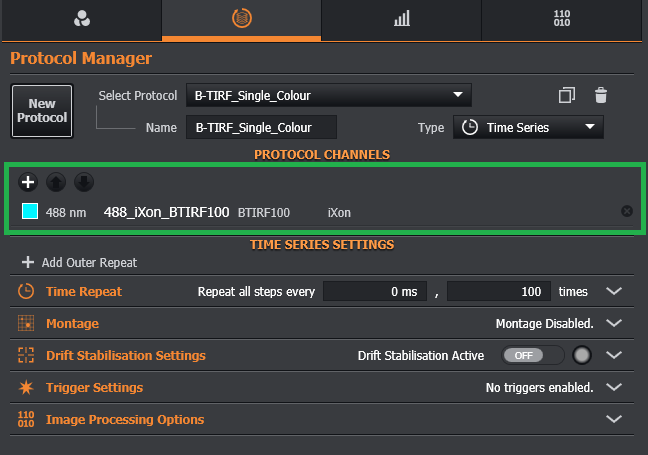
Task: Switch to the bar chart tab
Action: click(401, 19)
